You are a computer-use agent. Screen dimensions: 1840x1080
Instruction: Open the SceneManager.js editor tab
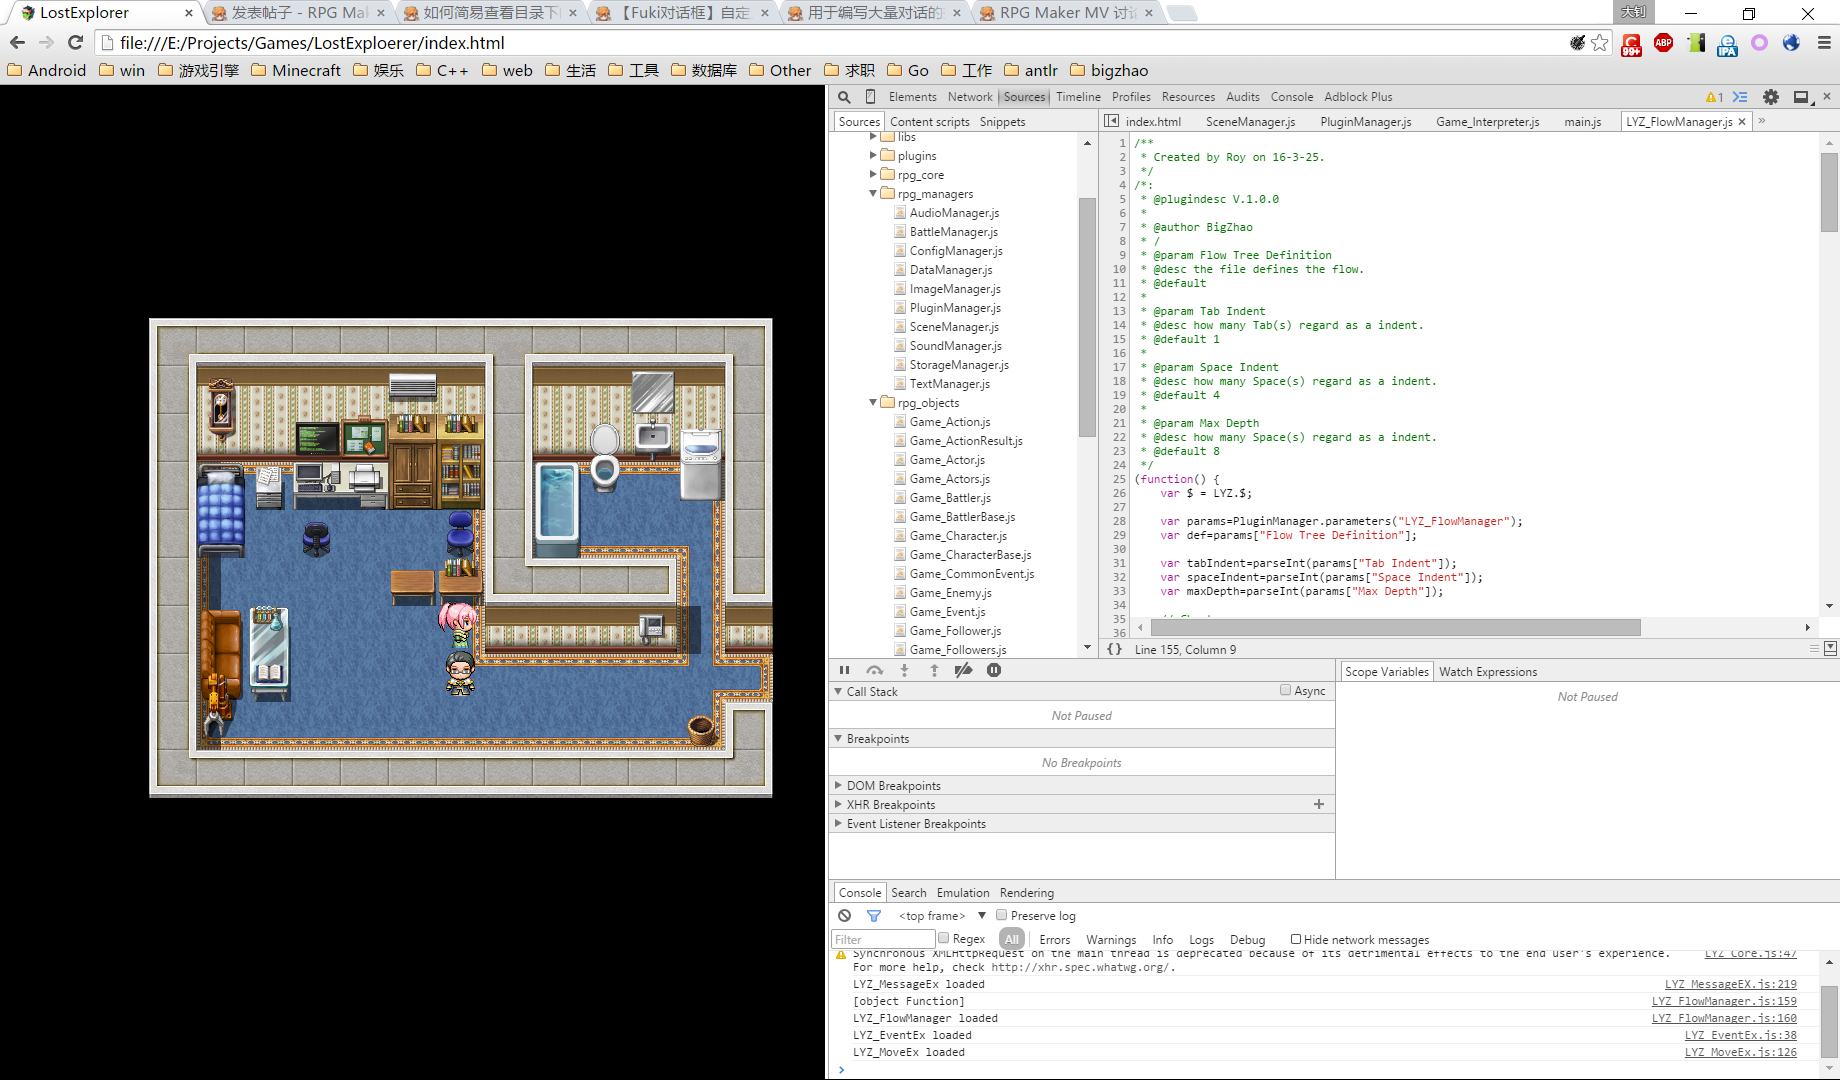coord(1250,122)
